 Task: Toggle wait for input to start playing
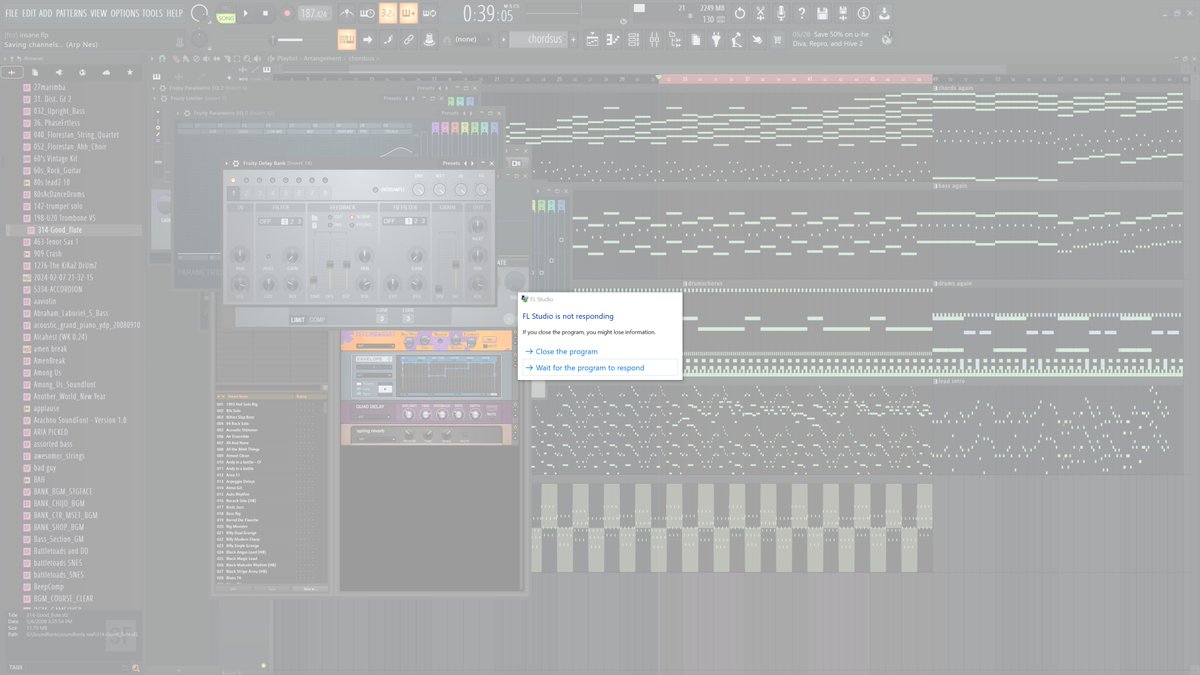pos(367,13)
